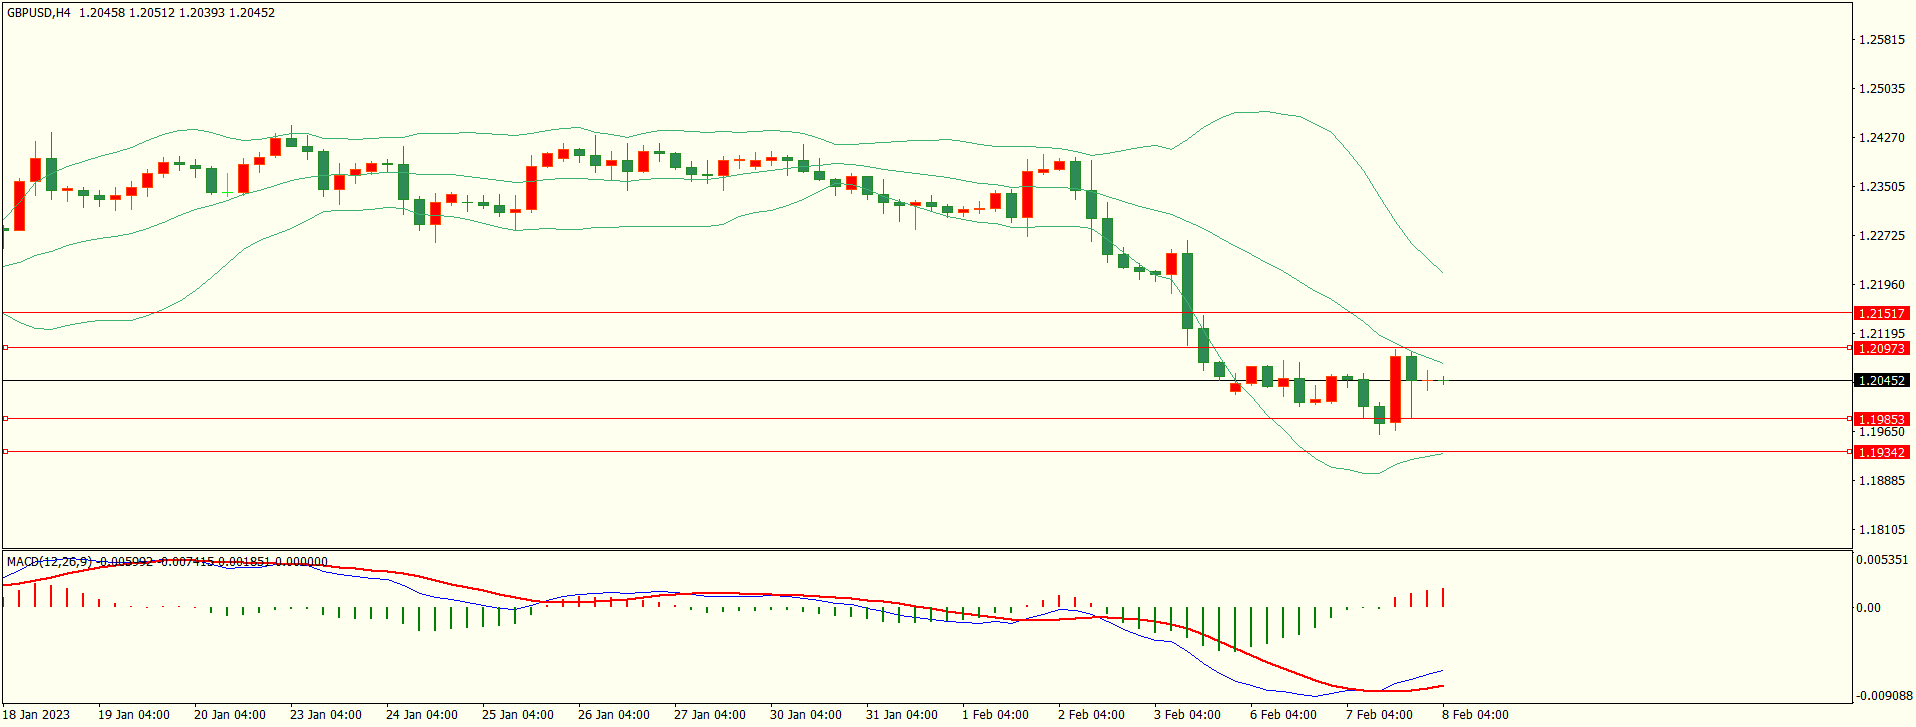Click the 30 Jan 04:00 time label
This screenshot has width=1916, height=727.
[805, 714]
